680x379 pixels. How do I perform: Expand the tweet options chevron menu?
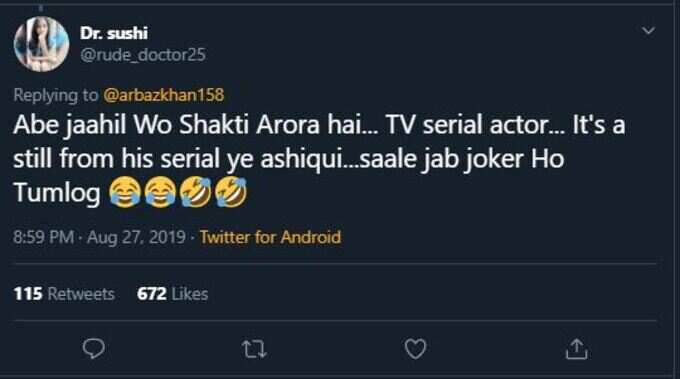tap(648, 31)
